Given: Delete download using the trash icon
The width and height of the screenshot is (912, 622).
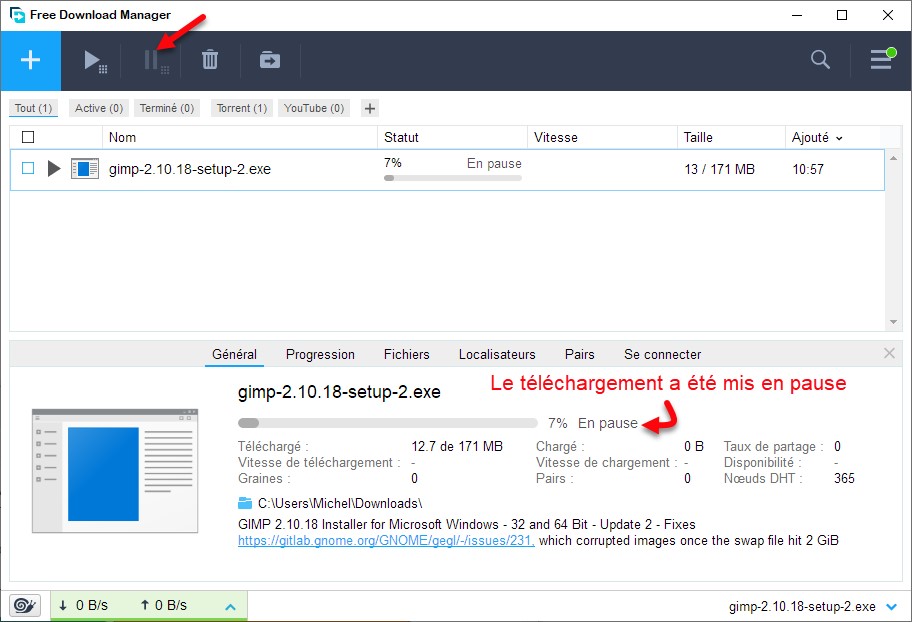Looking at the screenshot, I should pyautogui.click(x=210, y=60).
